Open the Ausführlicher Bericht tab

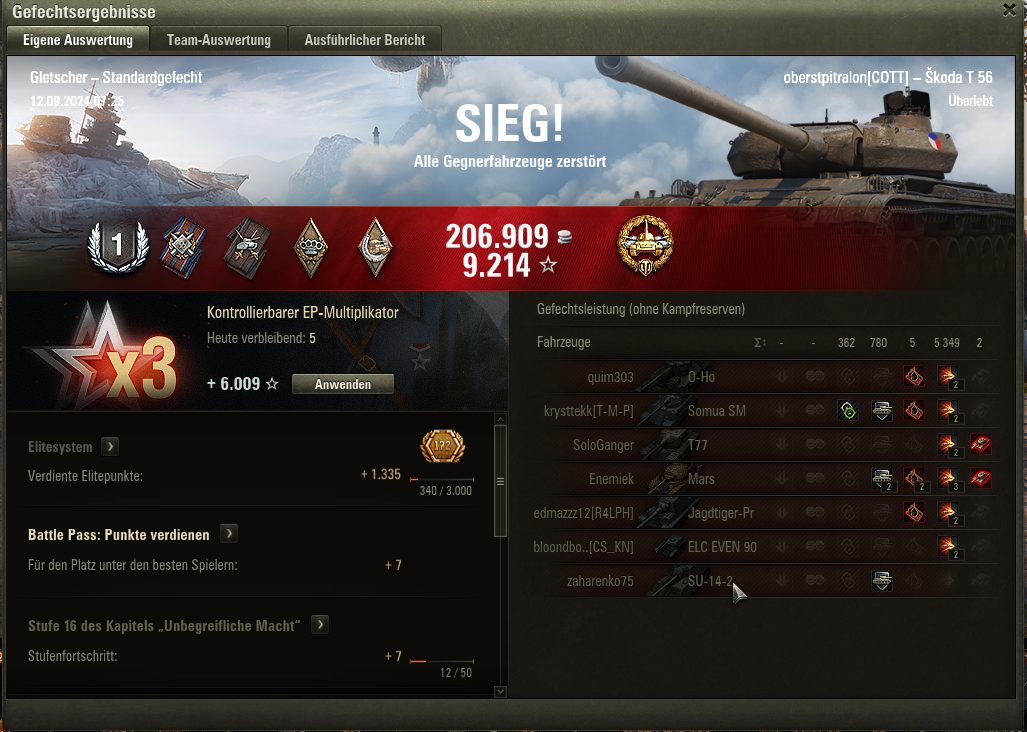[x=365, y=39]
